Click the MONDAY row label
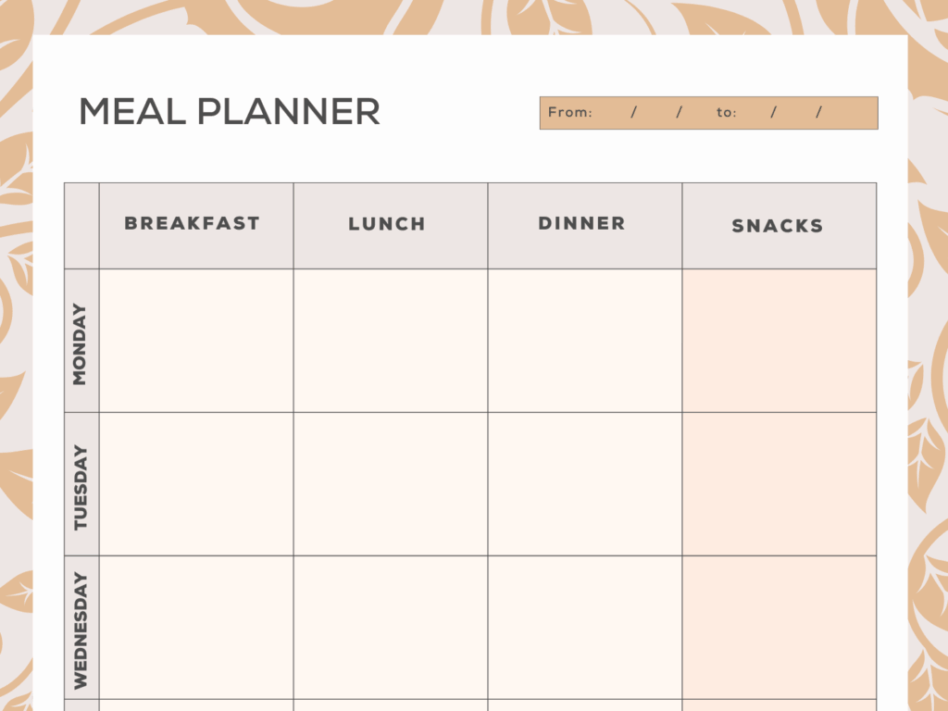948x711 pixels. [x=80, y=343]
